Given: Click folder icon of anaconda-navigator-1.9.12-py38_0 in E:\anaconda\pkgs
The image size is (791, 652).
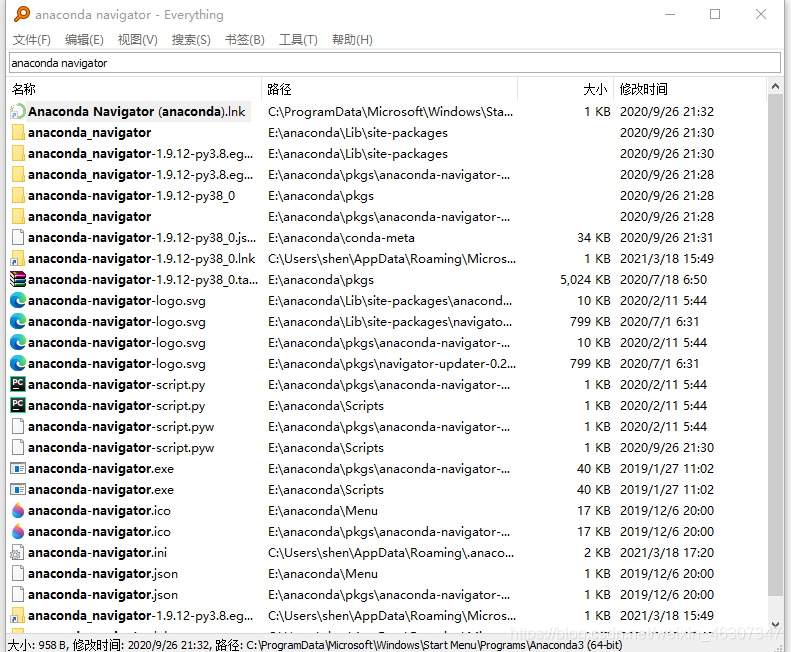Looking at the screenshot, I should [18, 196].
